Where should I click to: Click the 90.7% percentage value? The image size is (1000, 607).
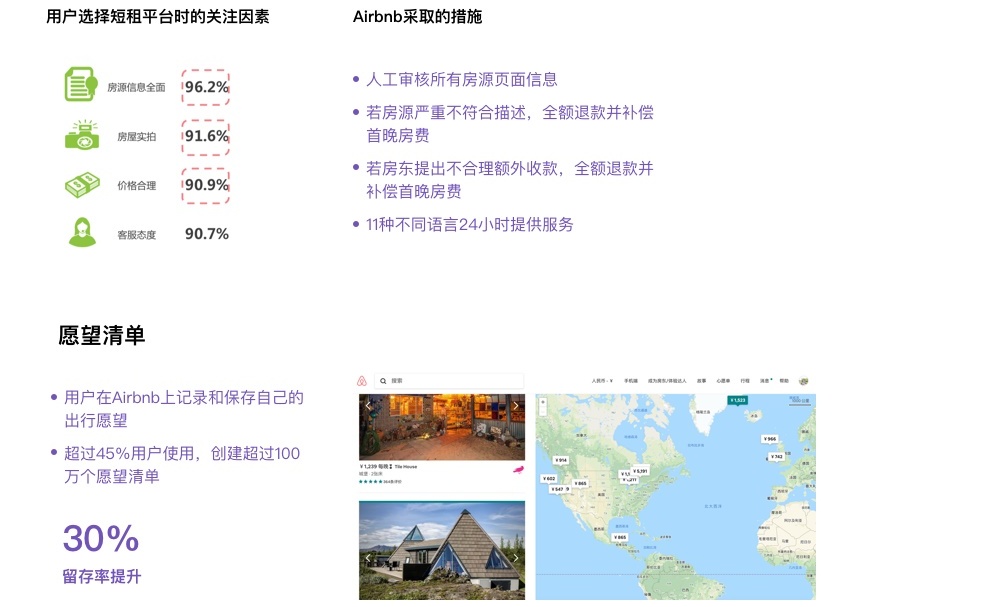[x=207, y=234]
